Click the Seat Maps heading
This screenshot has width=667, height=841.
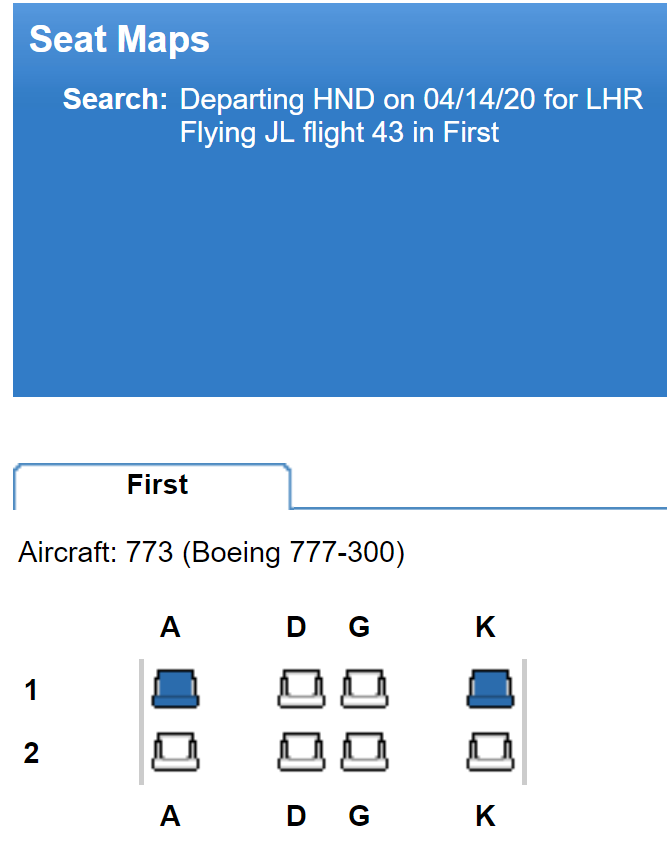pyautogui.click(x=119, y=39)
